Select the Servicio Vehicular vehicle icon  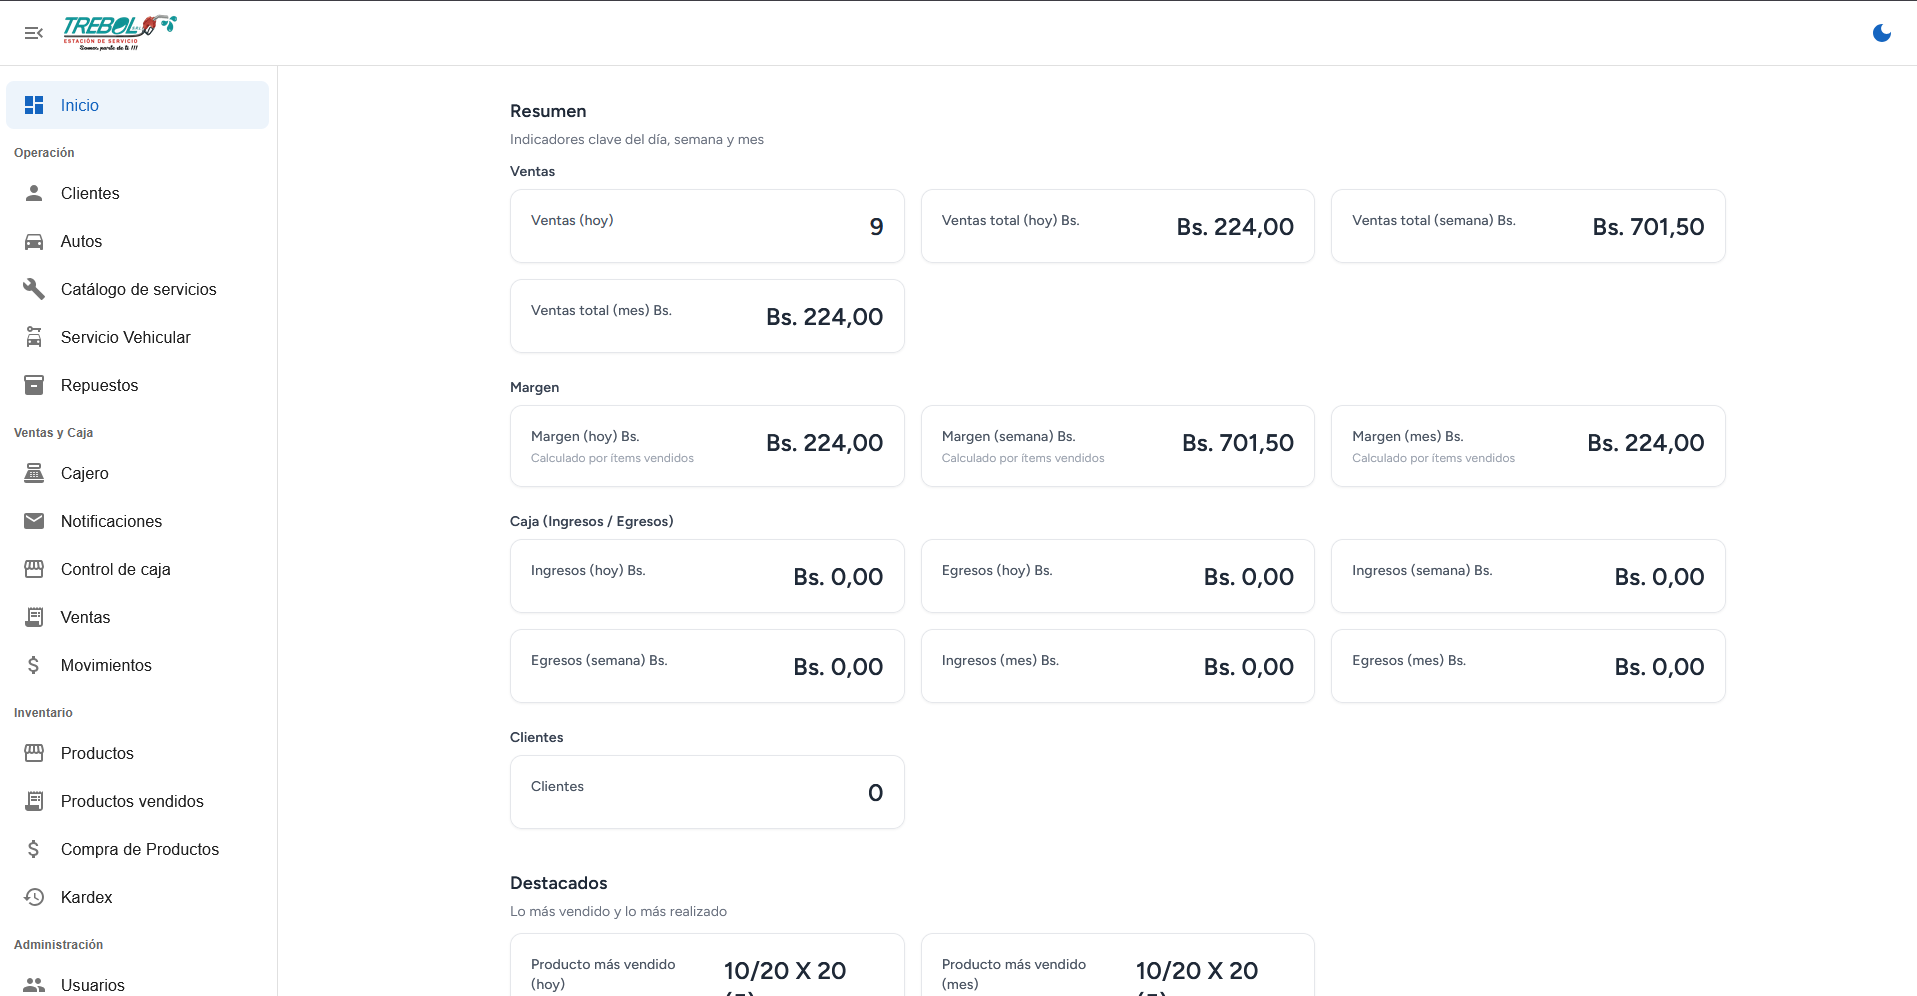[34, 337]
